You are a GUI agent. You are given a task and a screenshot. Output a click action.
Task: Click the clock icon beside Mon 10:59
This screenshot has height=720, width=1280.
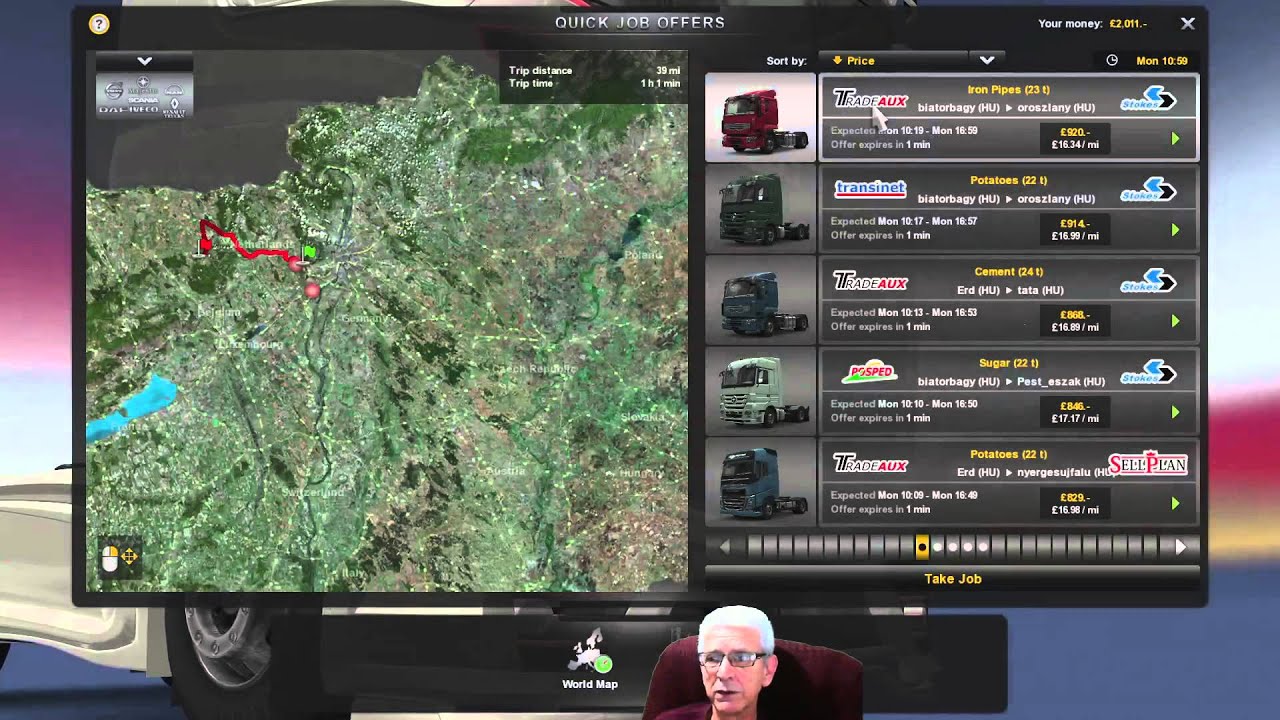1112,61
